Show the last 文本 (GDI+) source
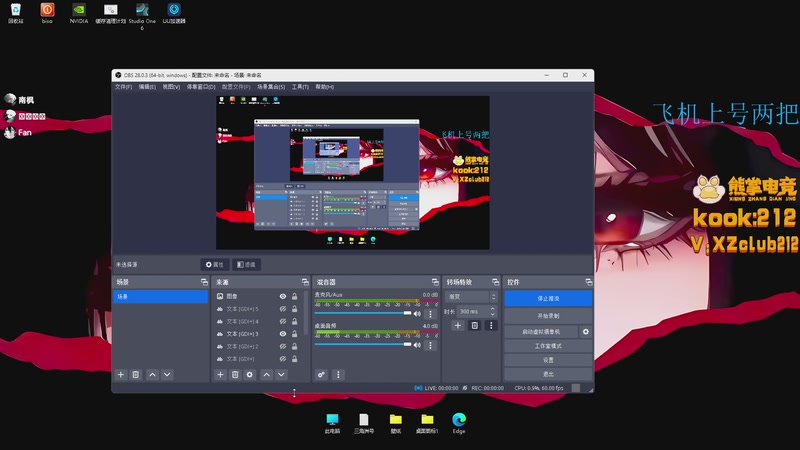Screen dimensions: 800x450 (283, 359)
